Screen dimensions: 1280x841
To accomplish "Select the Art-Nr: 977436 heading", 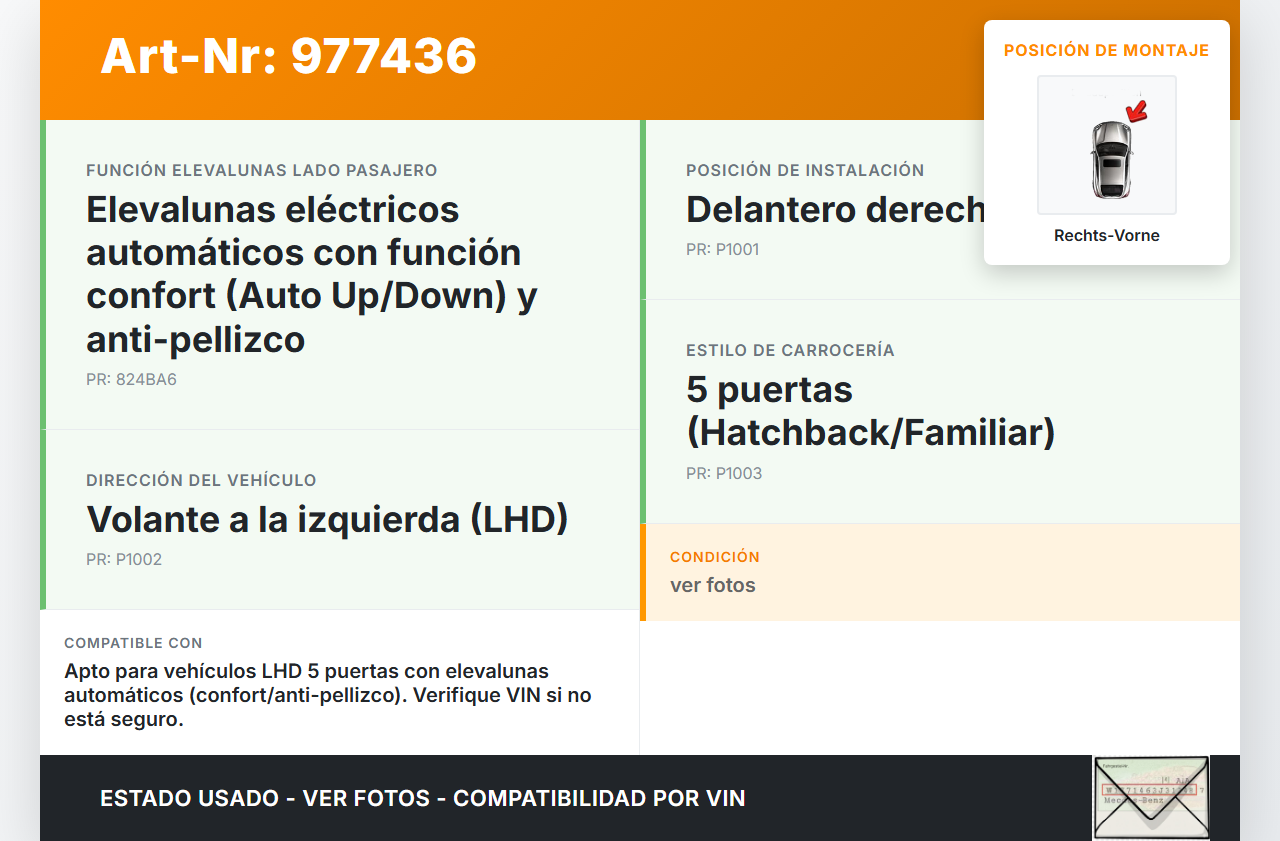I will 288,56.
